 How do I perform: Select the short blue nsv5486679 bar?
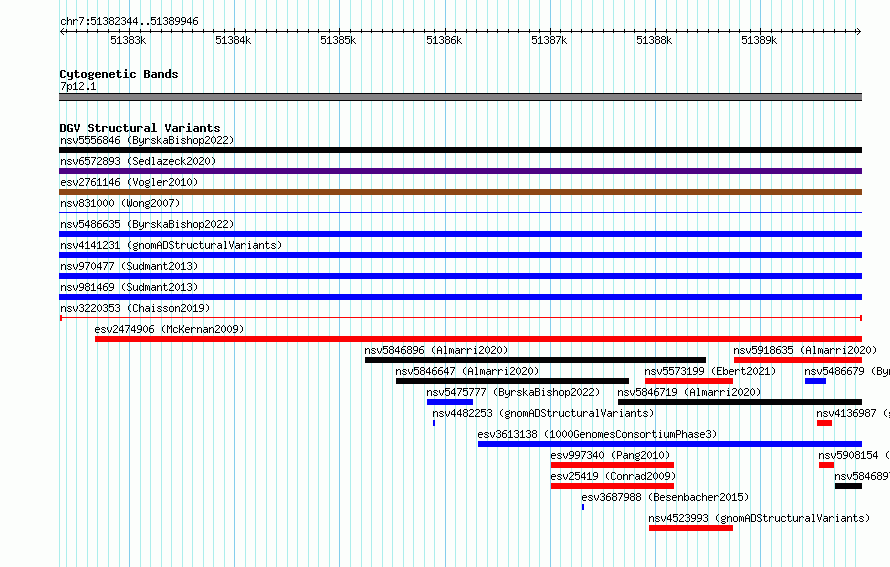(x=815, y=381)
